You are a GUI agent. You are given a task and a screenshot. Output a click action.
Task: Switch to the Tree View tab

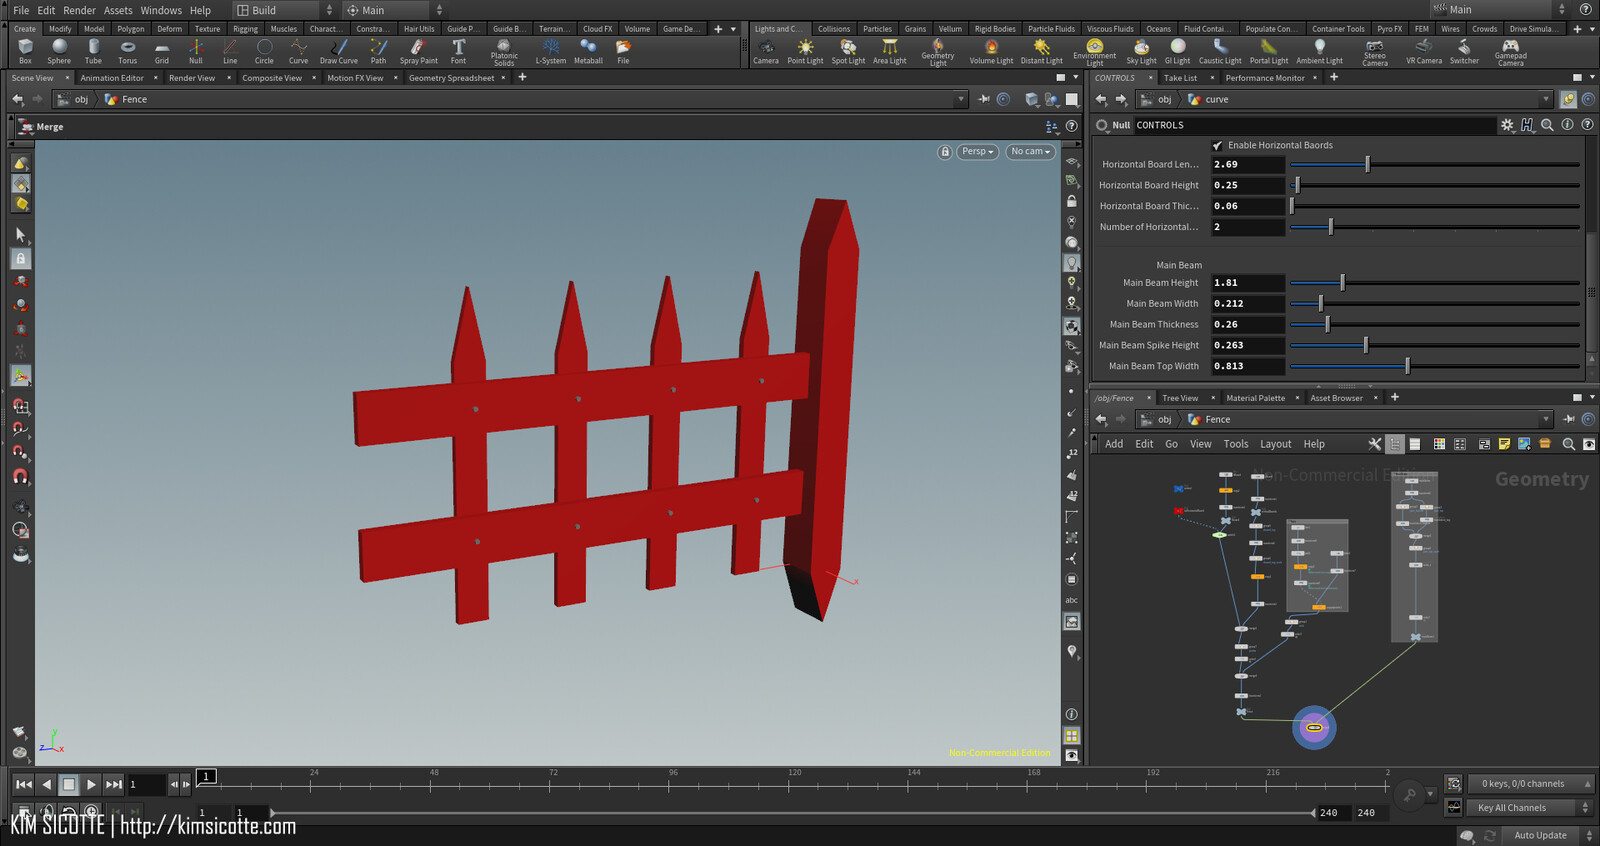click(x=1180, y=398)
